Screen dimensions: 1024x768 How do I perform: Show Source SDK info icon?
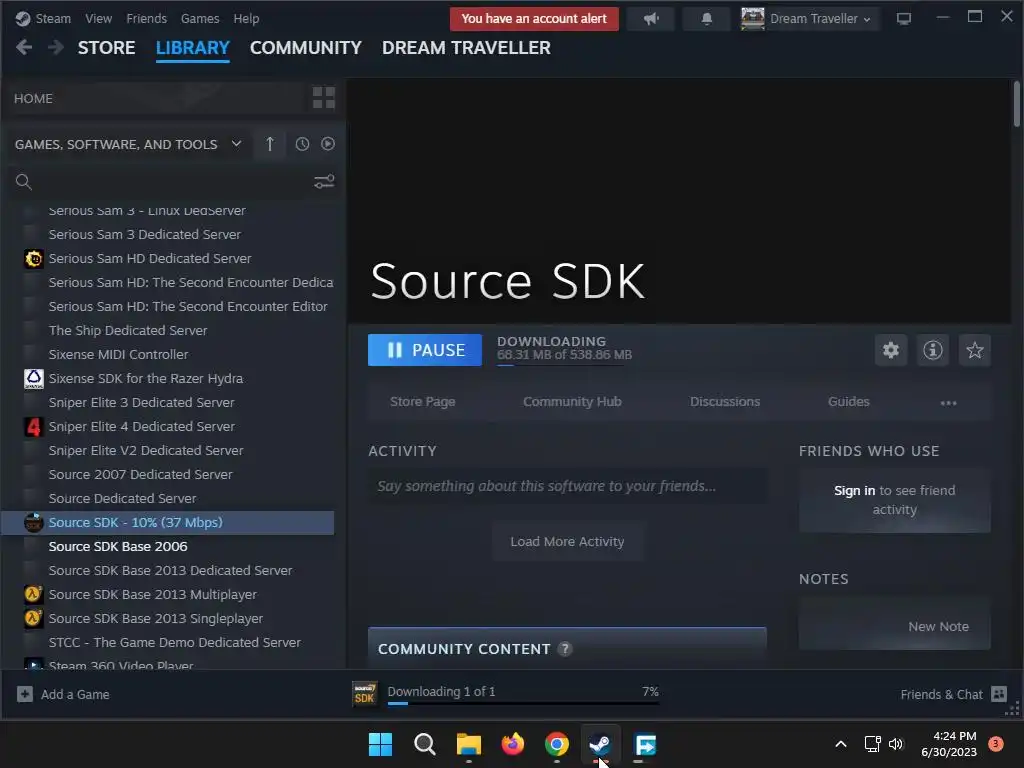tap(933, 350)
